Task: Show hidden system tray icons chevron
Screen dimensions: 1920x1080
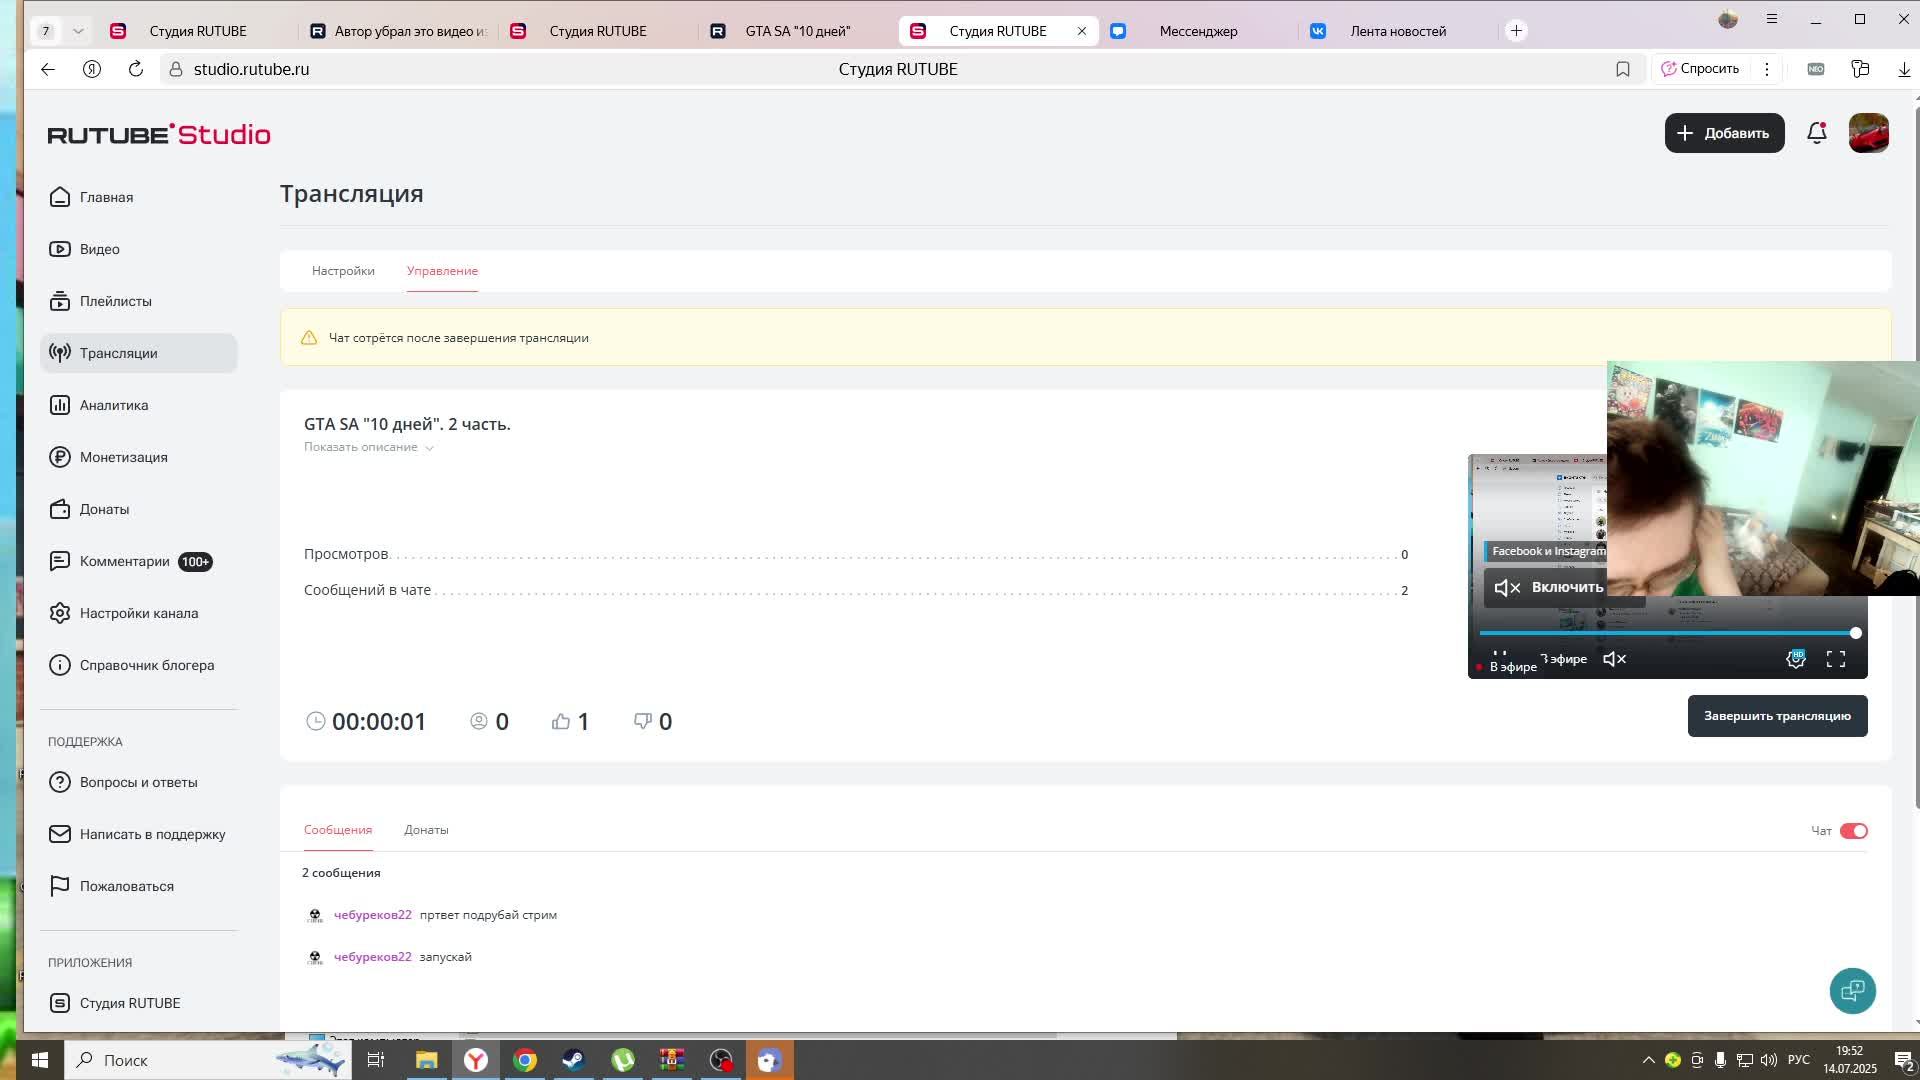Action: [x=1648, y=1060]
